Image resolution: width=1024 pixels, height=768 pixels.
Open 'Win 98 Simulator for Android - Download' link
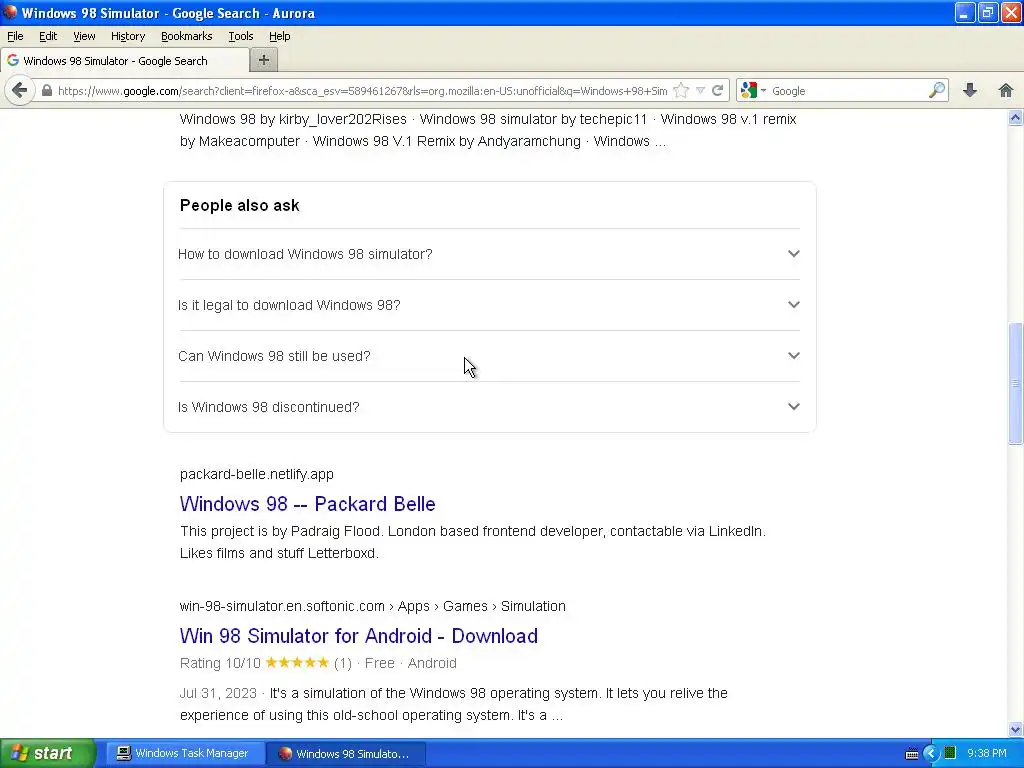click(359, 635)
